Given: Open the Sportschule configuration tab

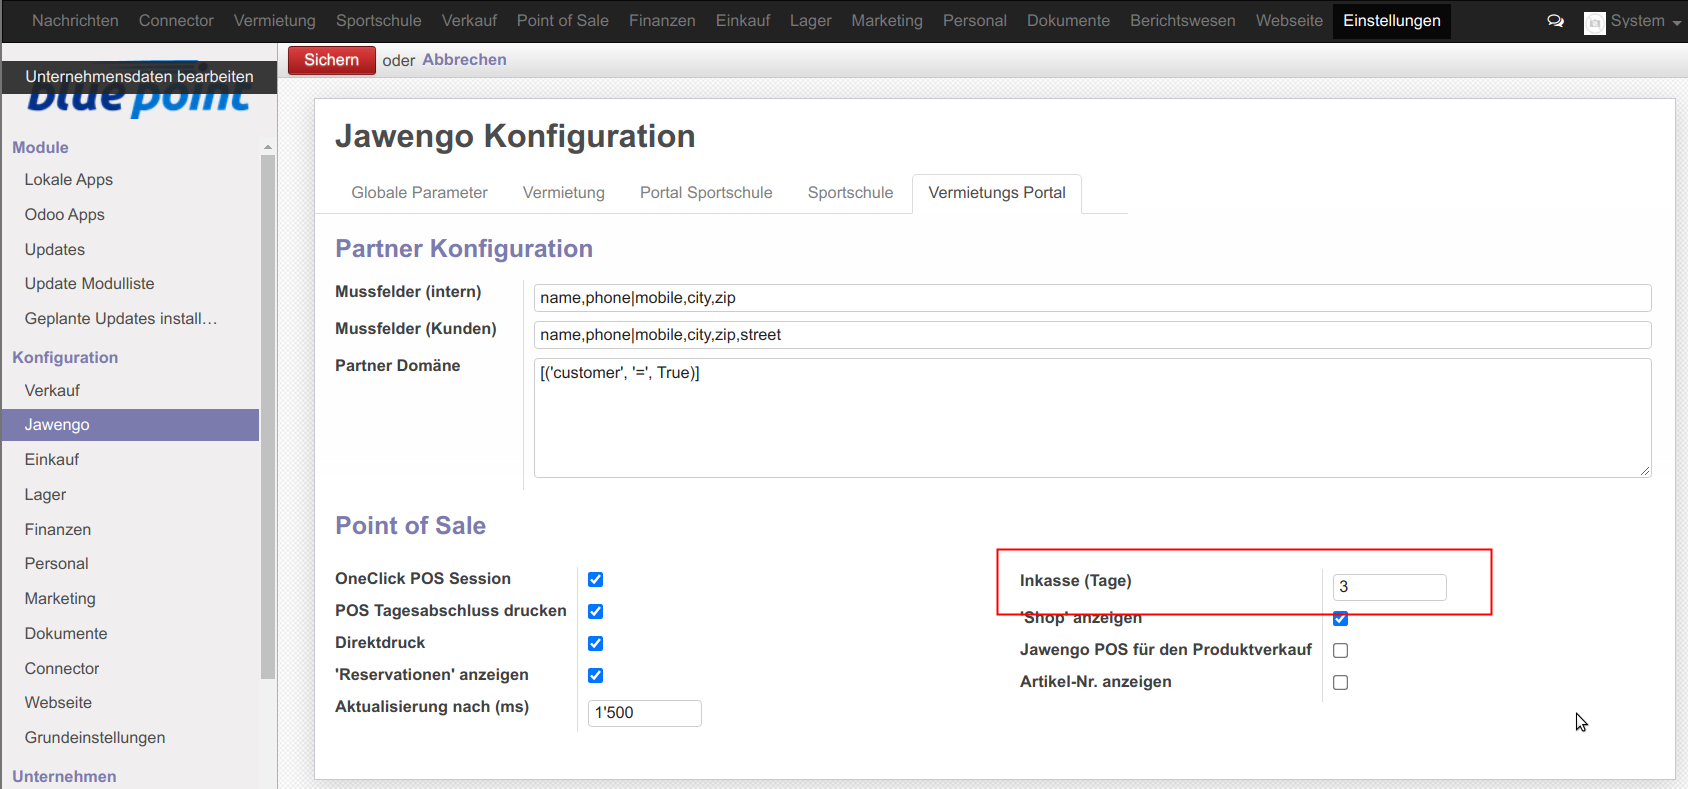Looking at the screenshot, I should (x=850, y=193).
